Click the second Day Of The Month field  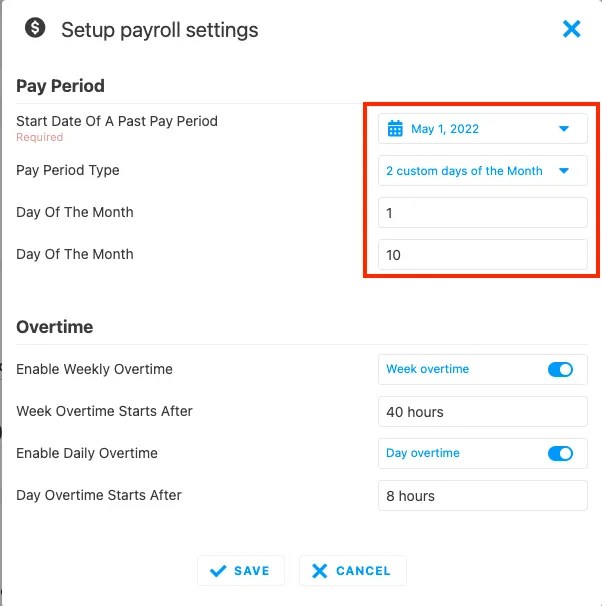click(x=482, y=255)
